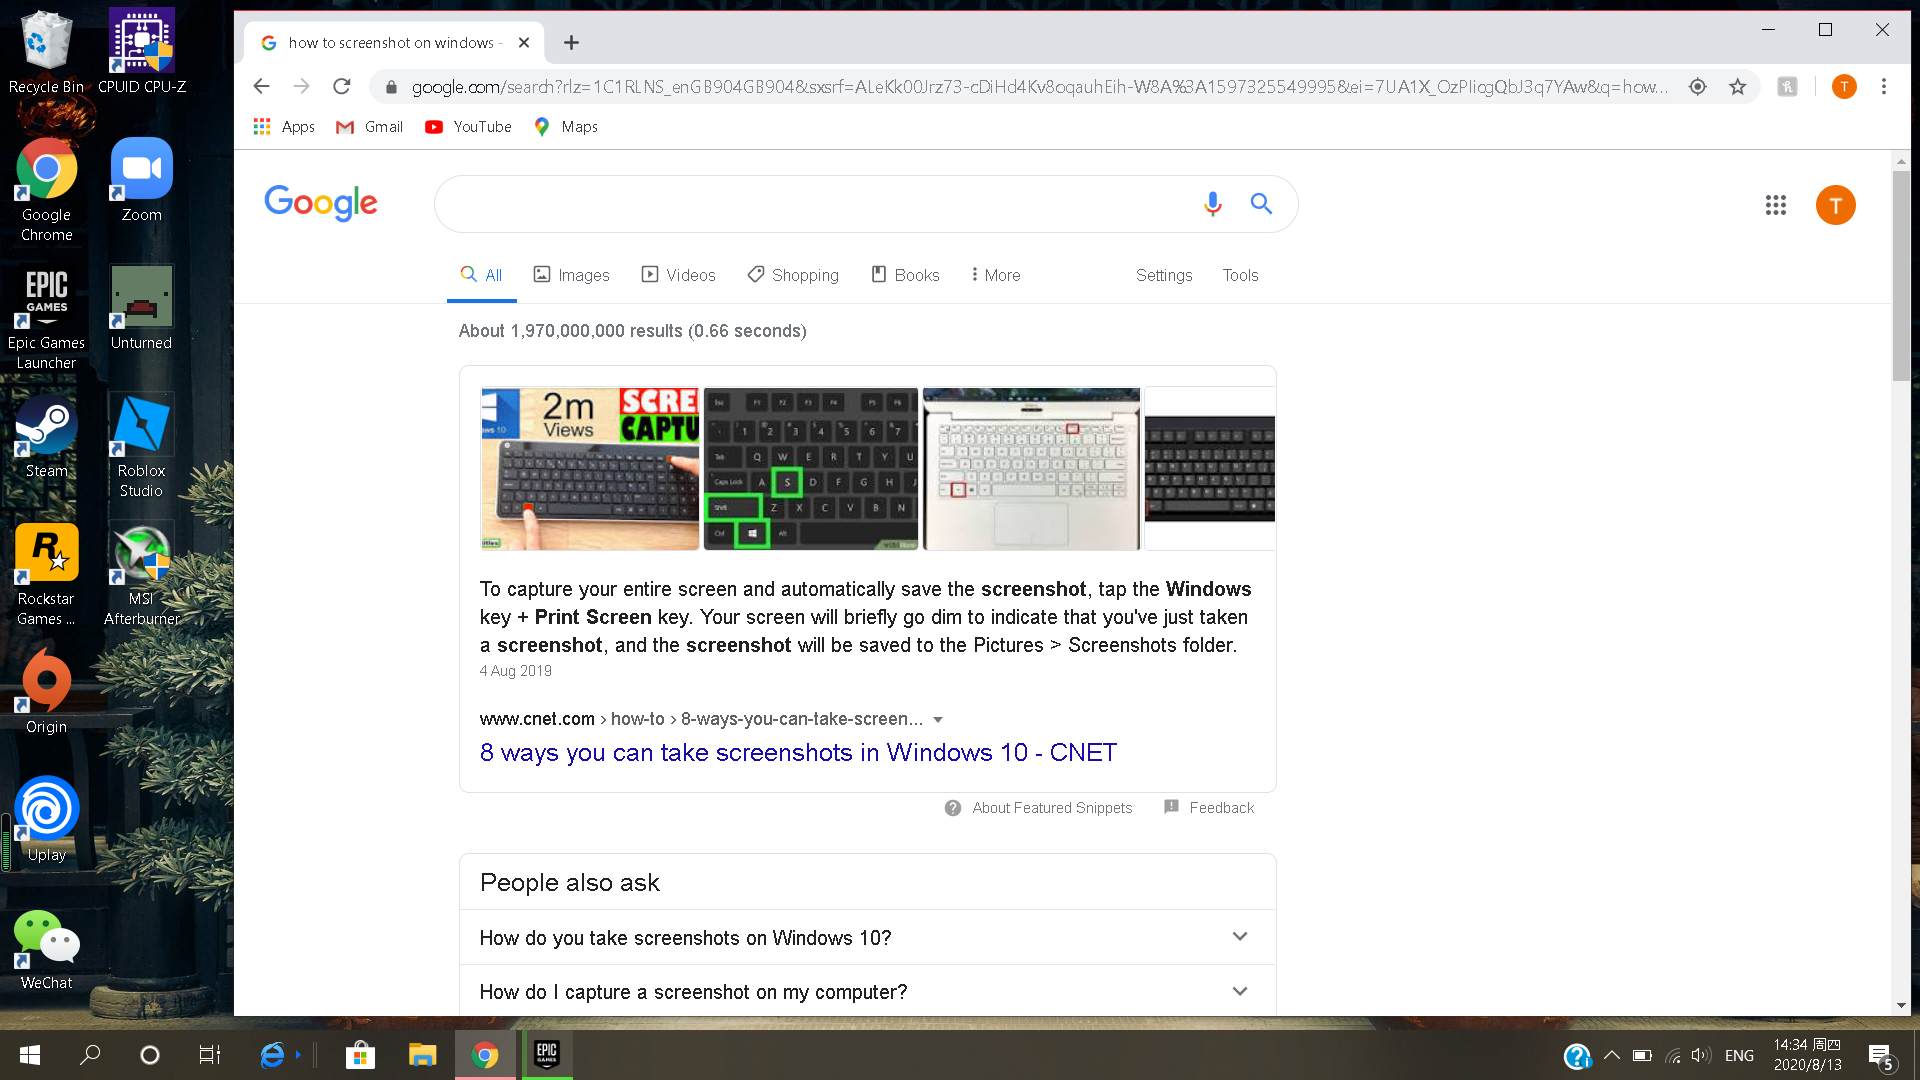
Task: Click the Google logo
Action: tap(321, 203)
